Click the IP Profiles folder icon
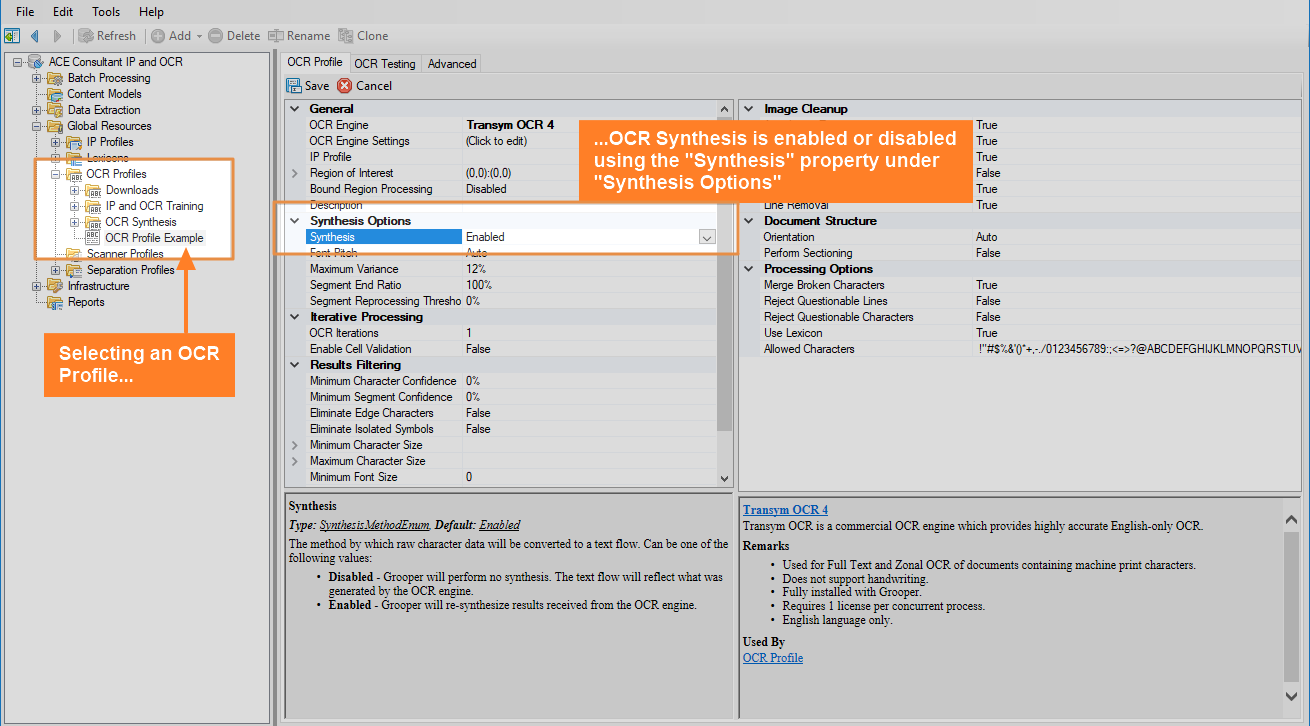This screenshot has height=726, width=1310. tap(75, 142)
